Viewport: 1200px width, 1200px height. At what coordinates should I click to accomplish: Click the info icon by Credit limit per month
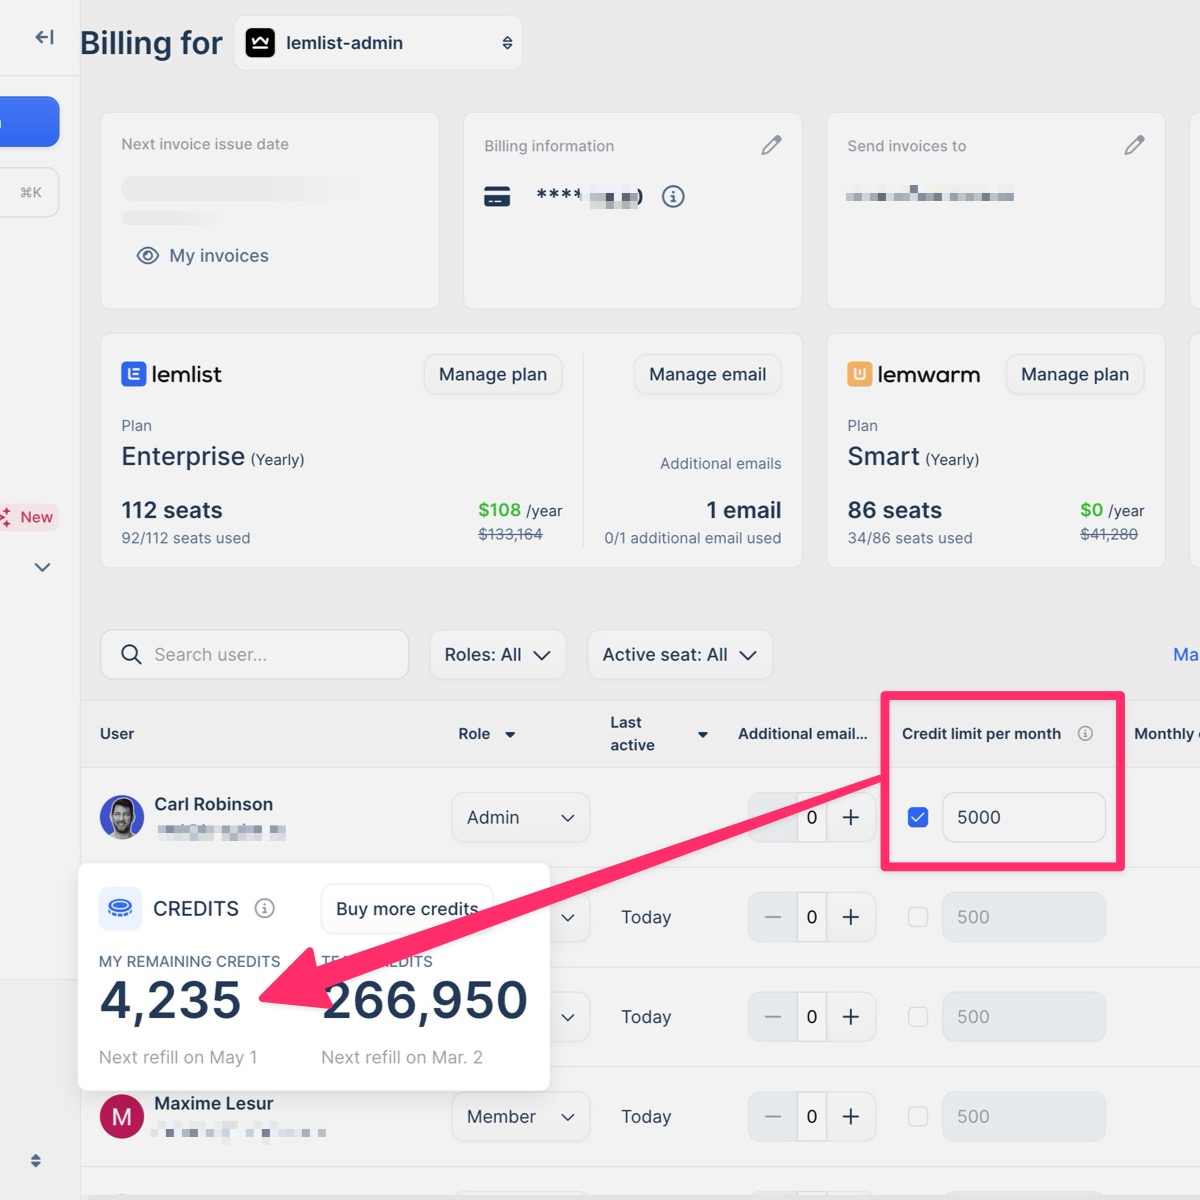tap(1086, 733)
